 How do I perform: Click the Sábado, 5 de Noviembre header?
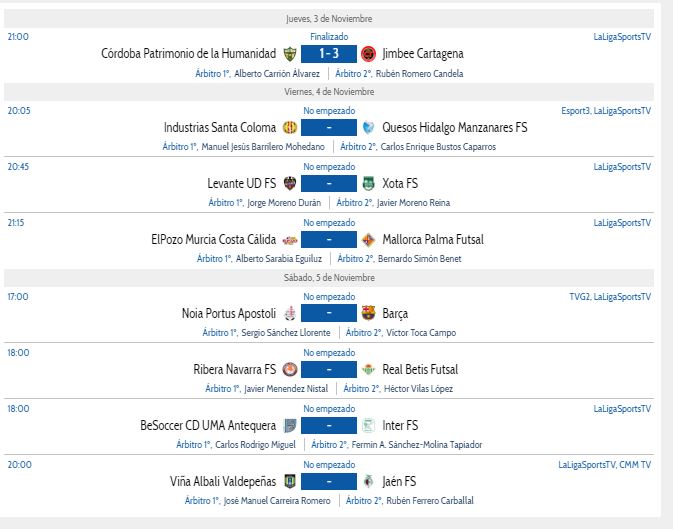[x=329, y=277]
